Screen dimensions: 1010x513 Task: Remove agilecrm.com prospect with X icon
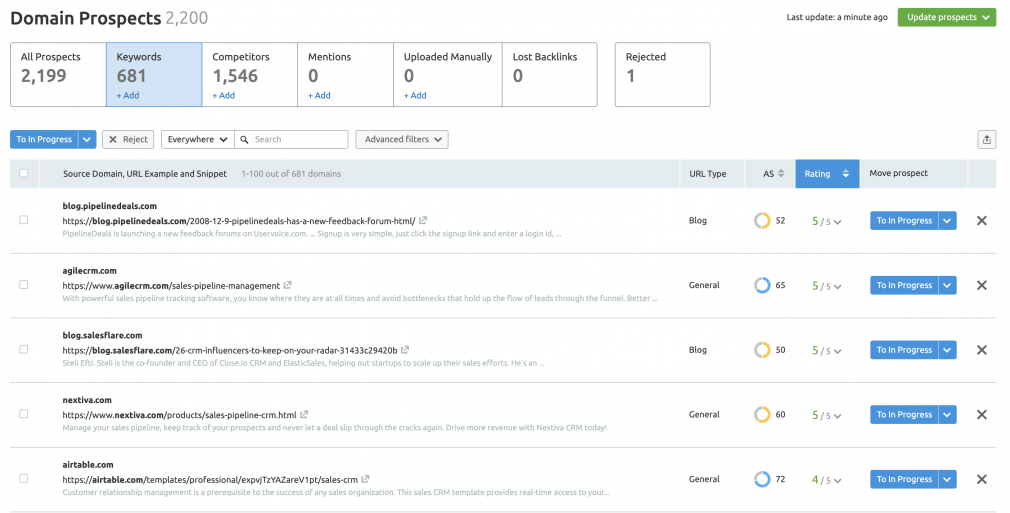(x=982, y=285)
